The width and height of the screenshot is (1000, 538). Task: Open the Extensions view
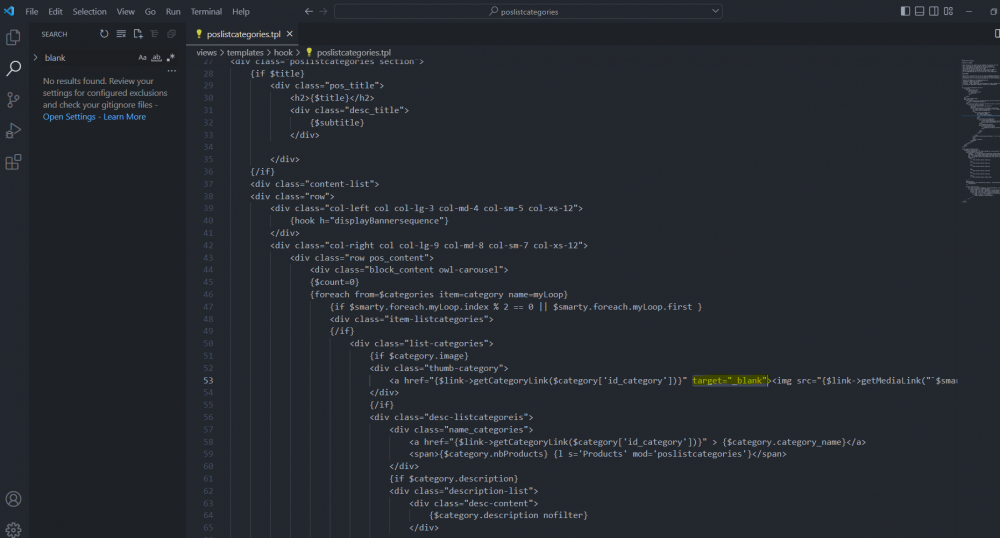14,162
